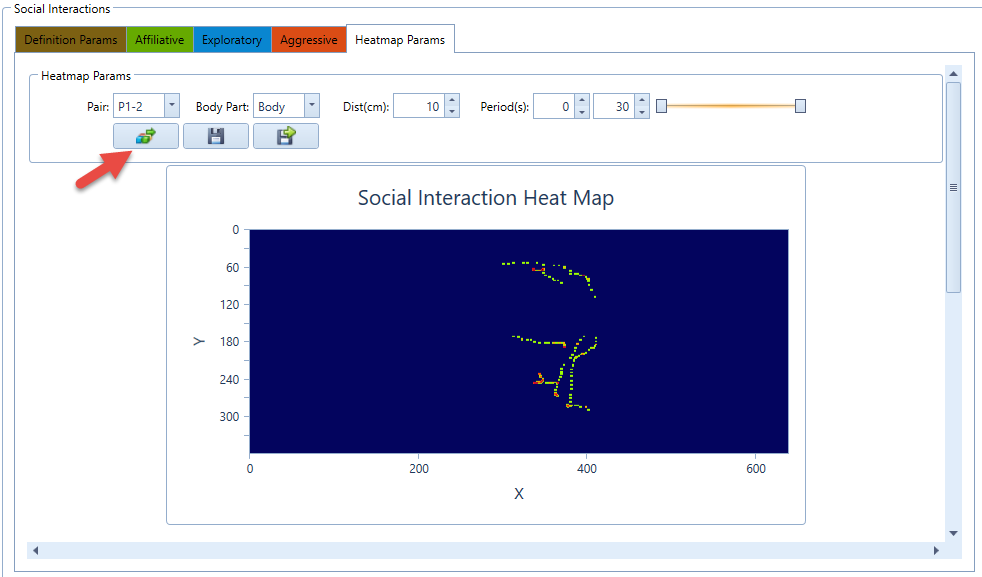Switch to the Definition Params tab

(x=70, y=40)
